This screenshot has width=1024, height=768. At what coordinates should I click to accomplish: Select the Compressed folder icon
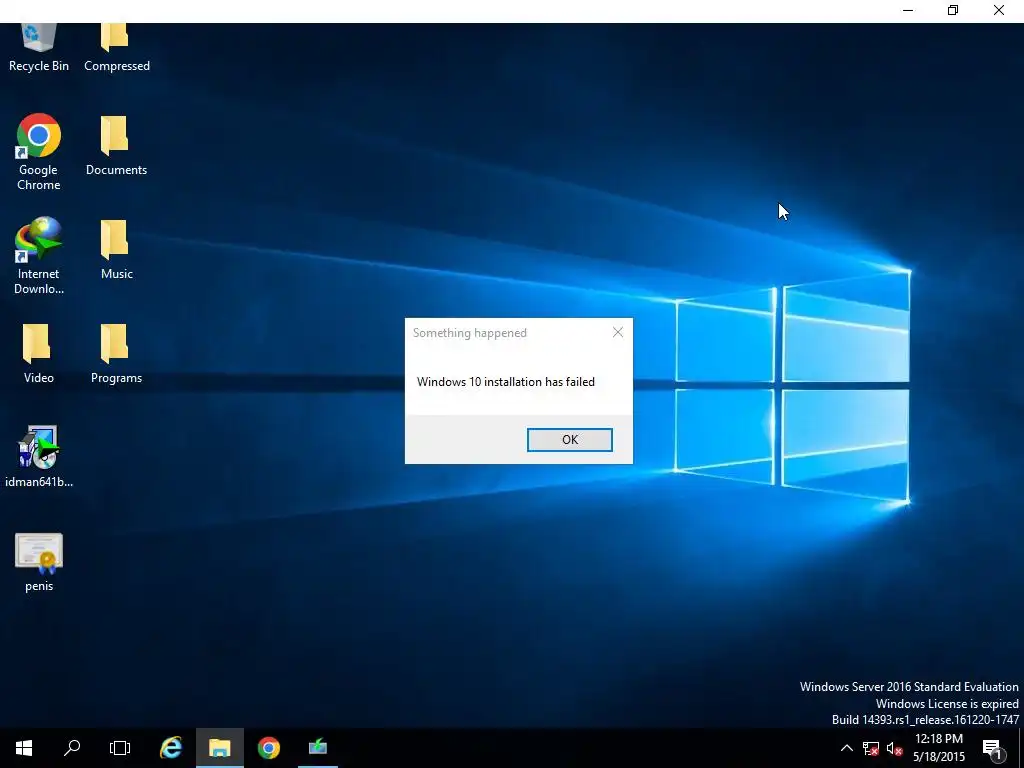tap(116, 47)
